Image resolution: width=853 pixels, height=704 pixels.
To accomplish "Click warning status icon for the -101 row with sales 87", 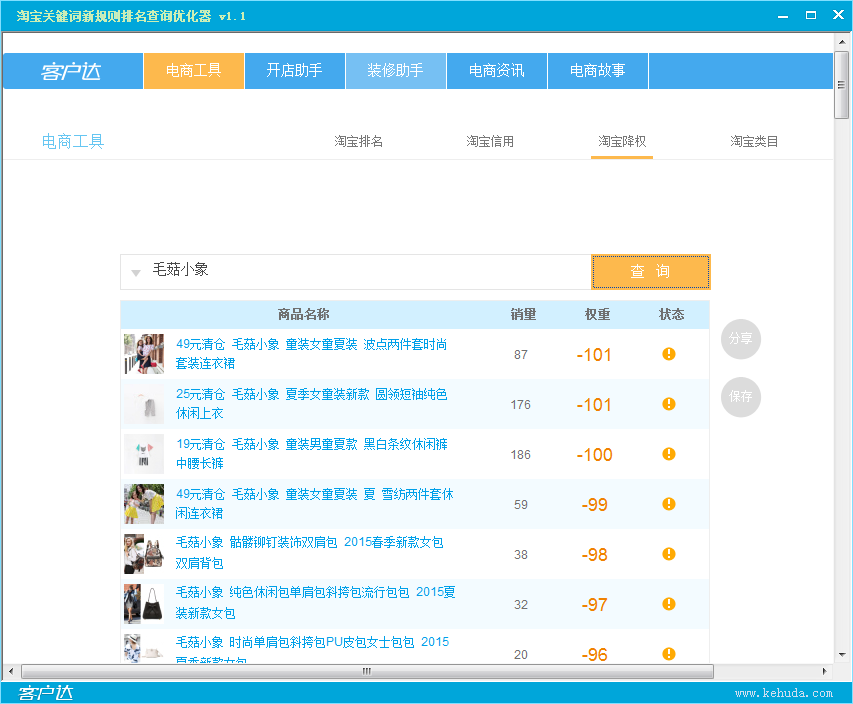I will click(669, 354).
